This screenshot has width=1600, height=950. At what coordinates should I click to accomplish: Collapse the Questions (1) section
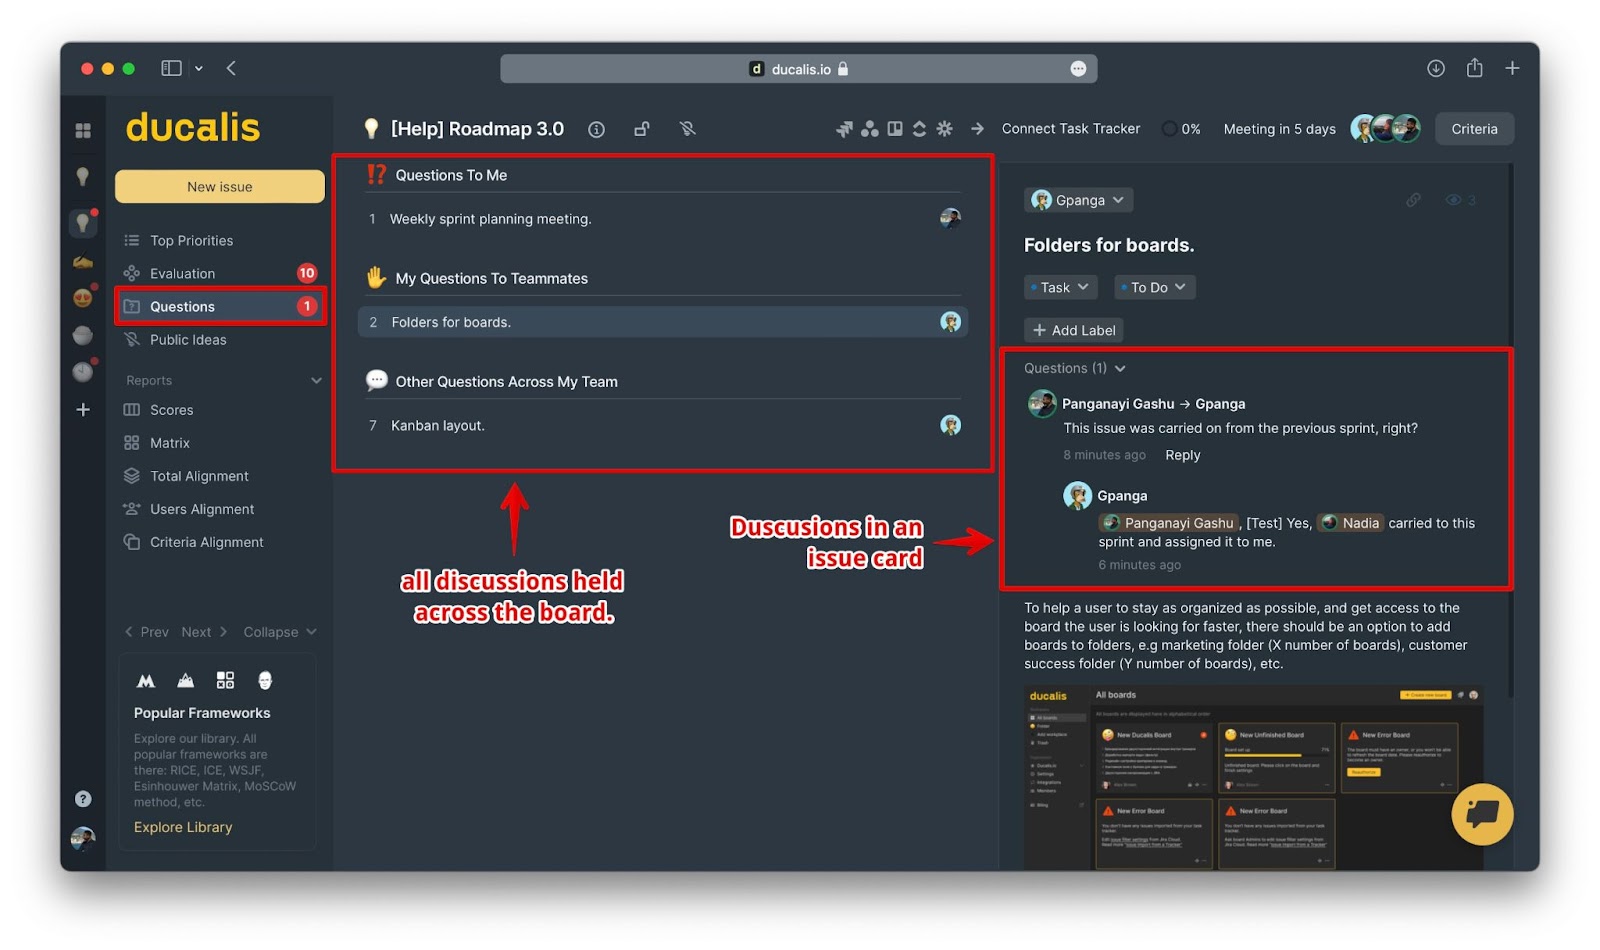(x=1075, y=368)
